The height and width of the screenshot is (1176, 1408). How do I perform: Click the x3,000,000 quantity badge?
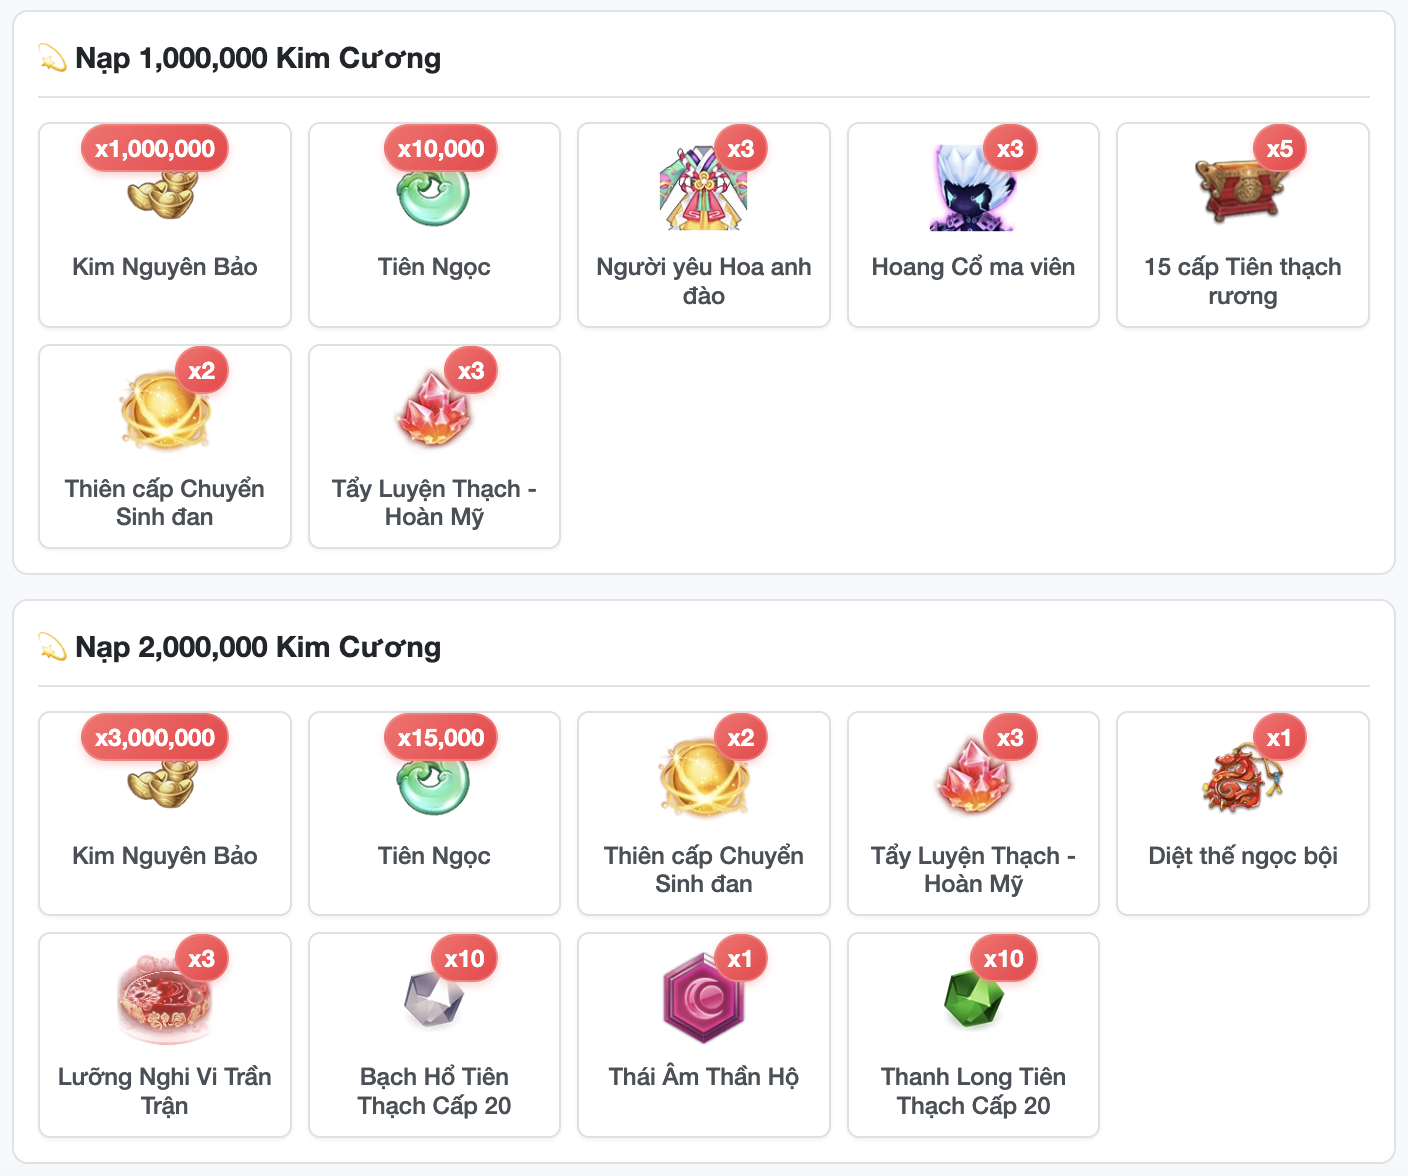[x=155, y=738]
